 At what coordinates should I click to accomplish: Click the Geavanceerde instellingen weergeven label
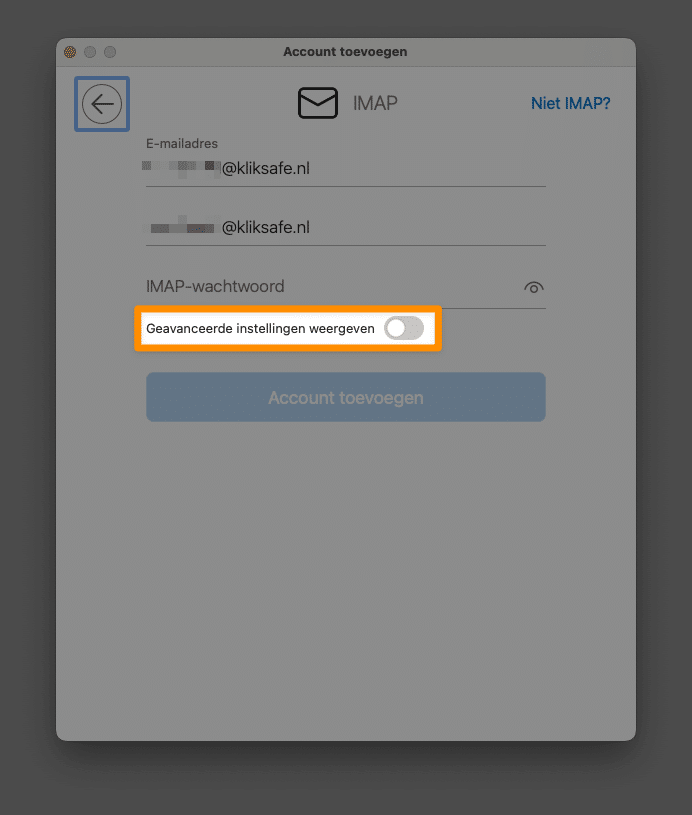coord(260,328)
